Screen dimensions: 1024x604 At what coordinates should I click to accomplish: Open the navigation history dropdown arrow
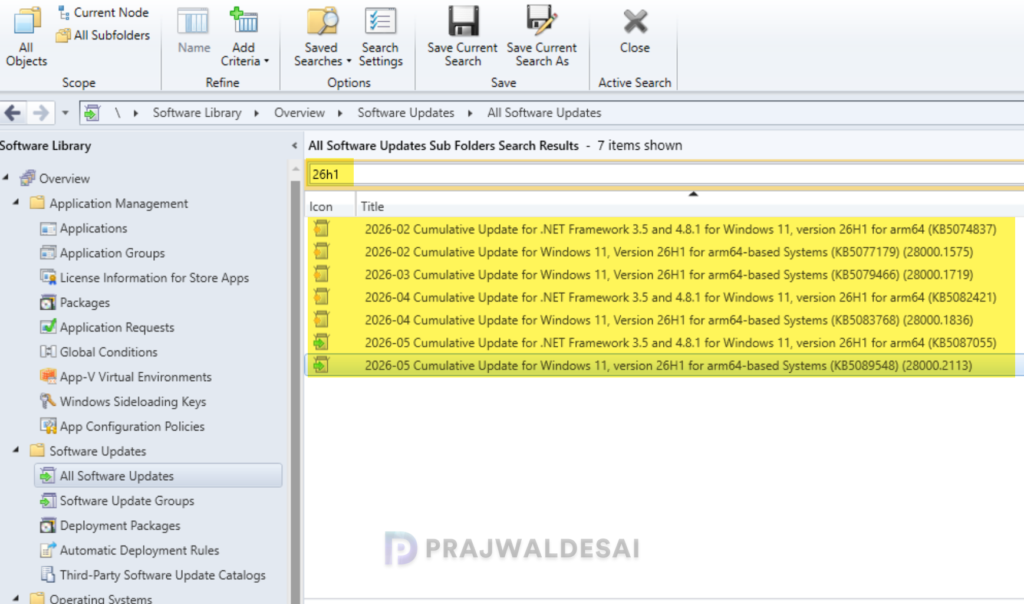pyautogui.click(x=65, y=113)
